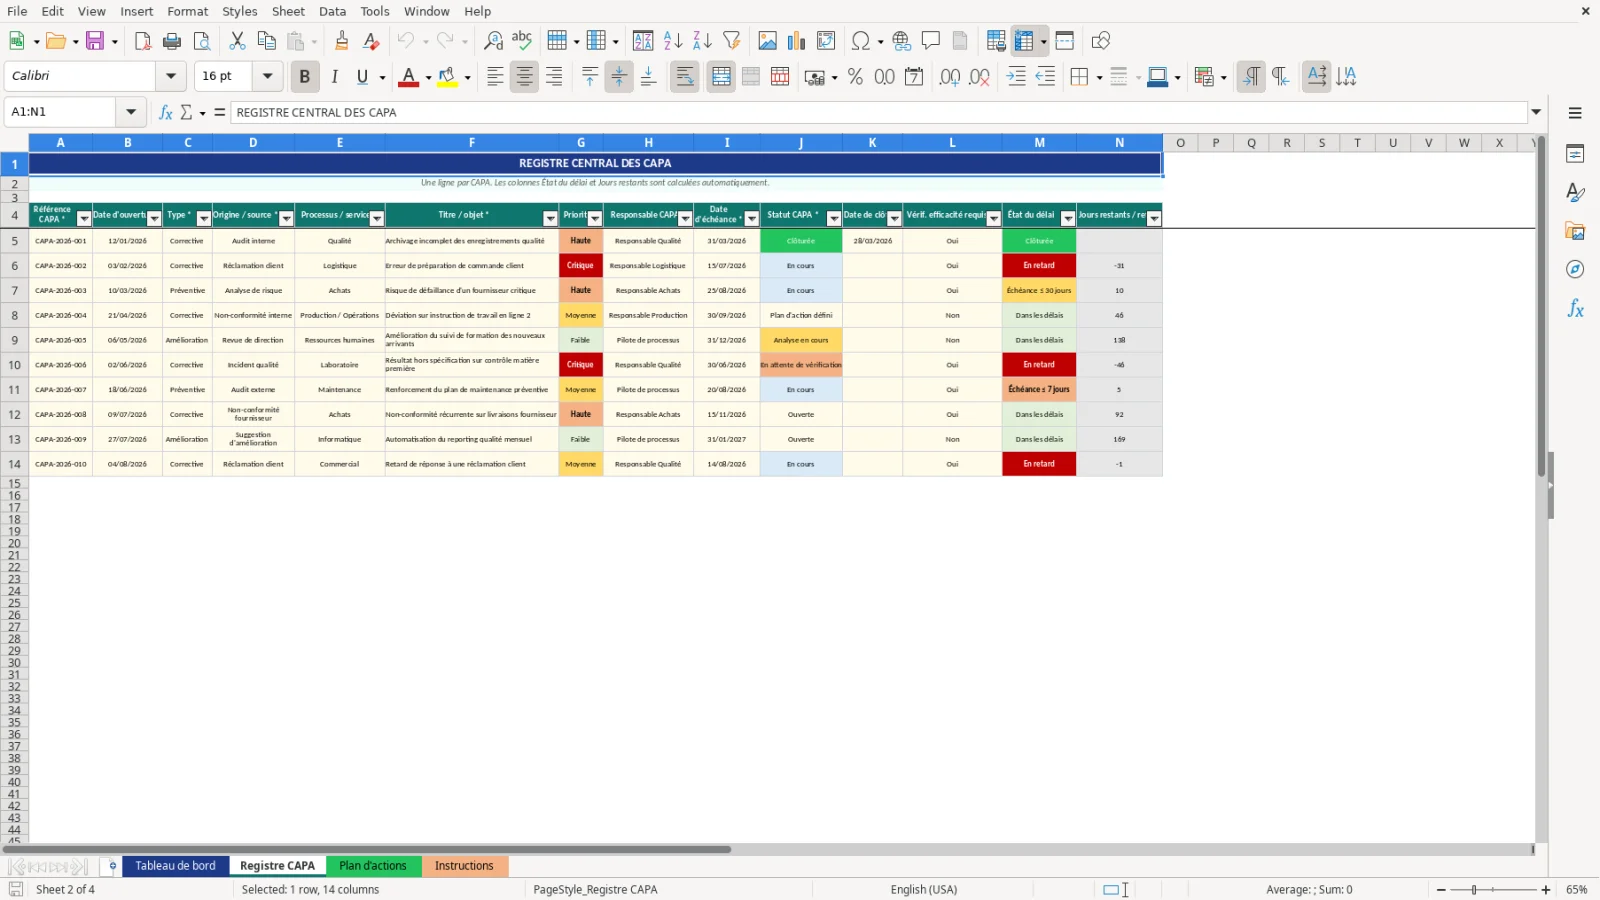Switch to the Instructions sheet tab
This screenshot has width=1600, height=900.
pyautogui.click(x=464, y=866)
